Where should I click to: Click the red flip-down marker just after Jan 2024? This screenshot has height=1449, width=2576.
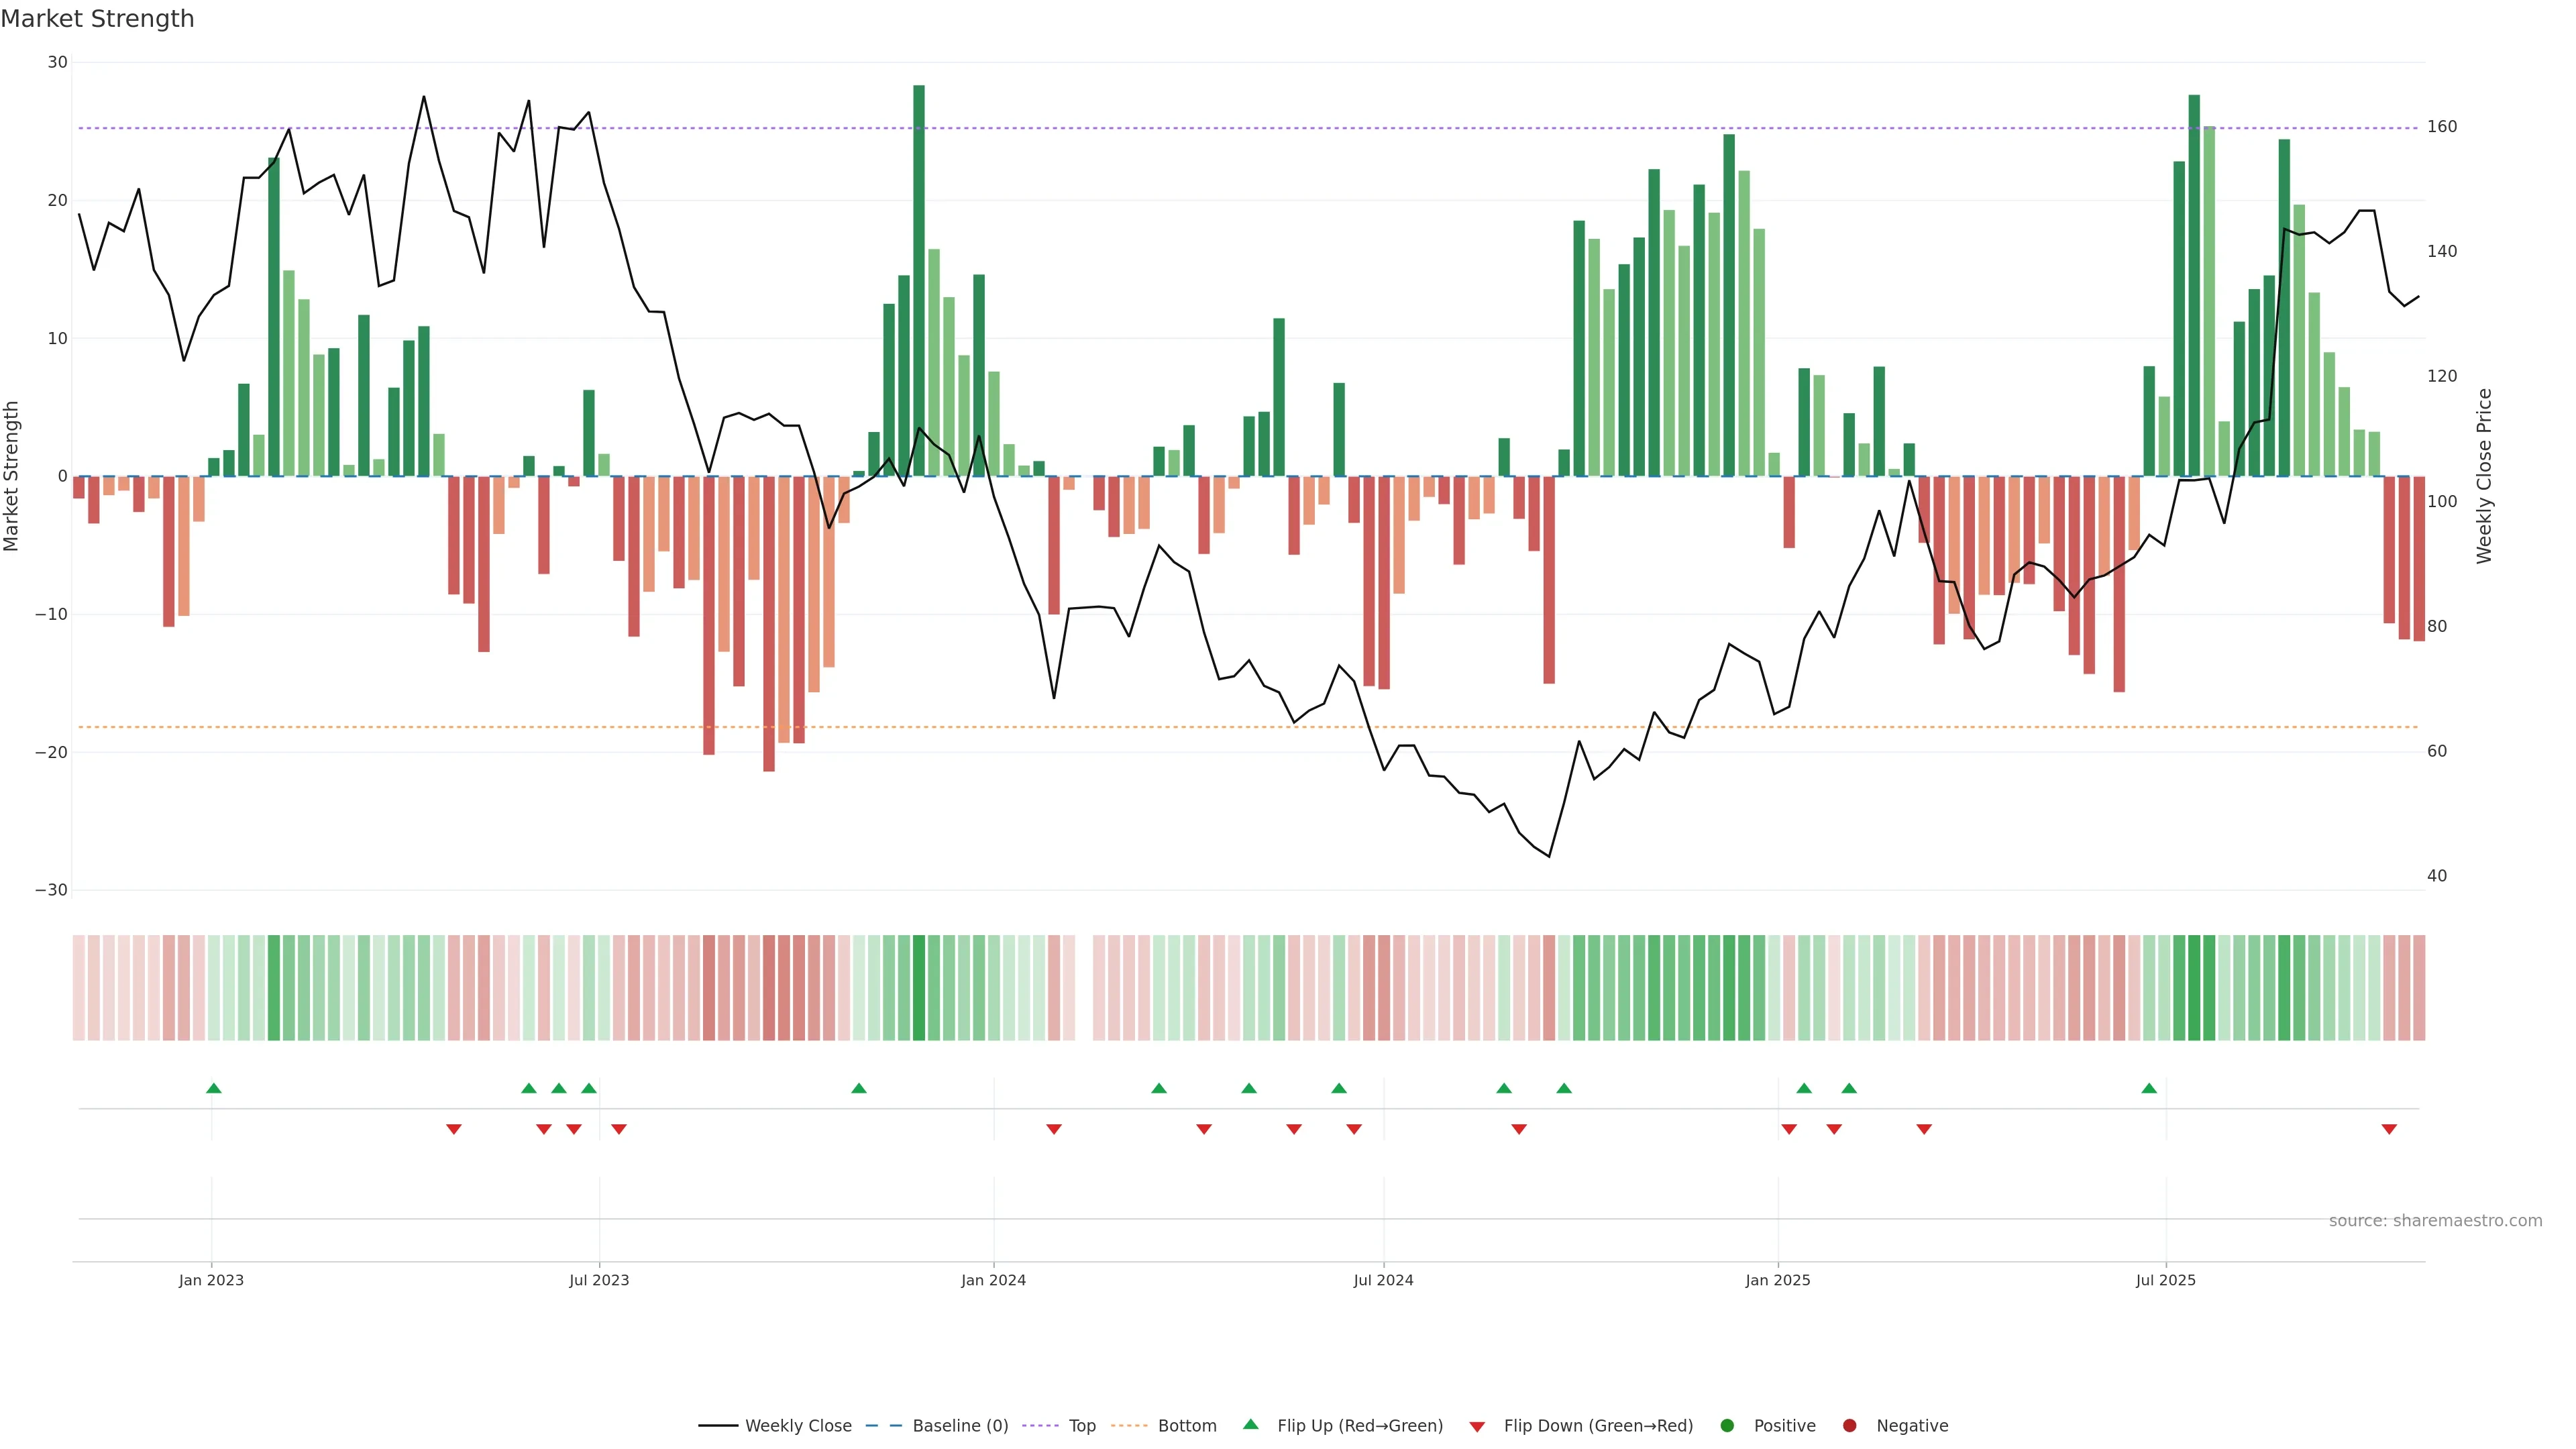(x=1054, y=1129)
